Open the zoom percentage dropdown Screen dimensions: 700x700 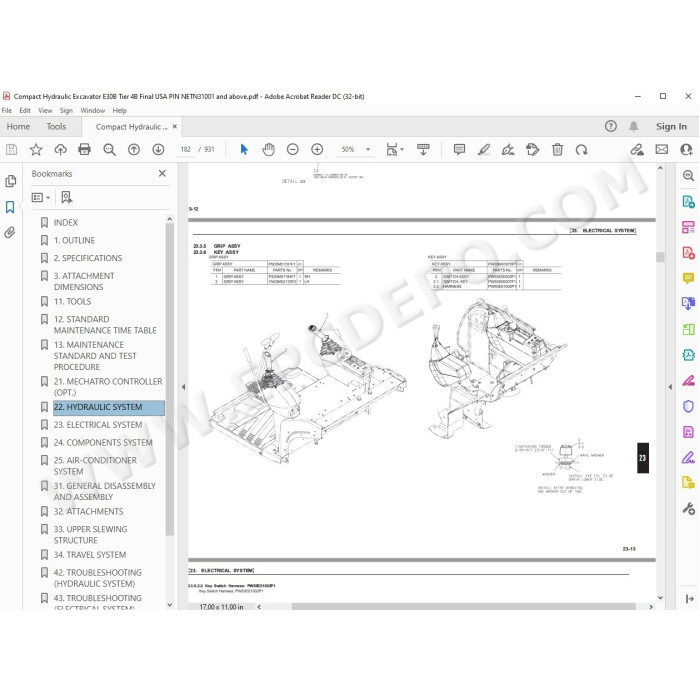pos(368,150)
